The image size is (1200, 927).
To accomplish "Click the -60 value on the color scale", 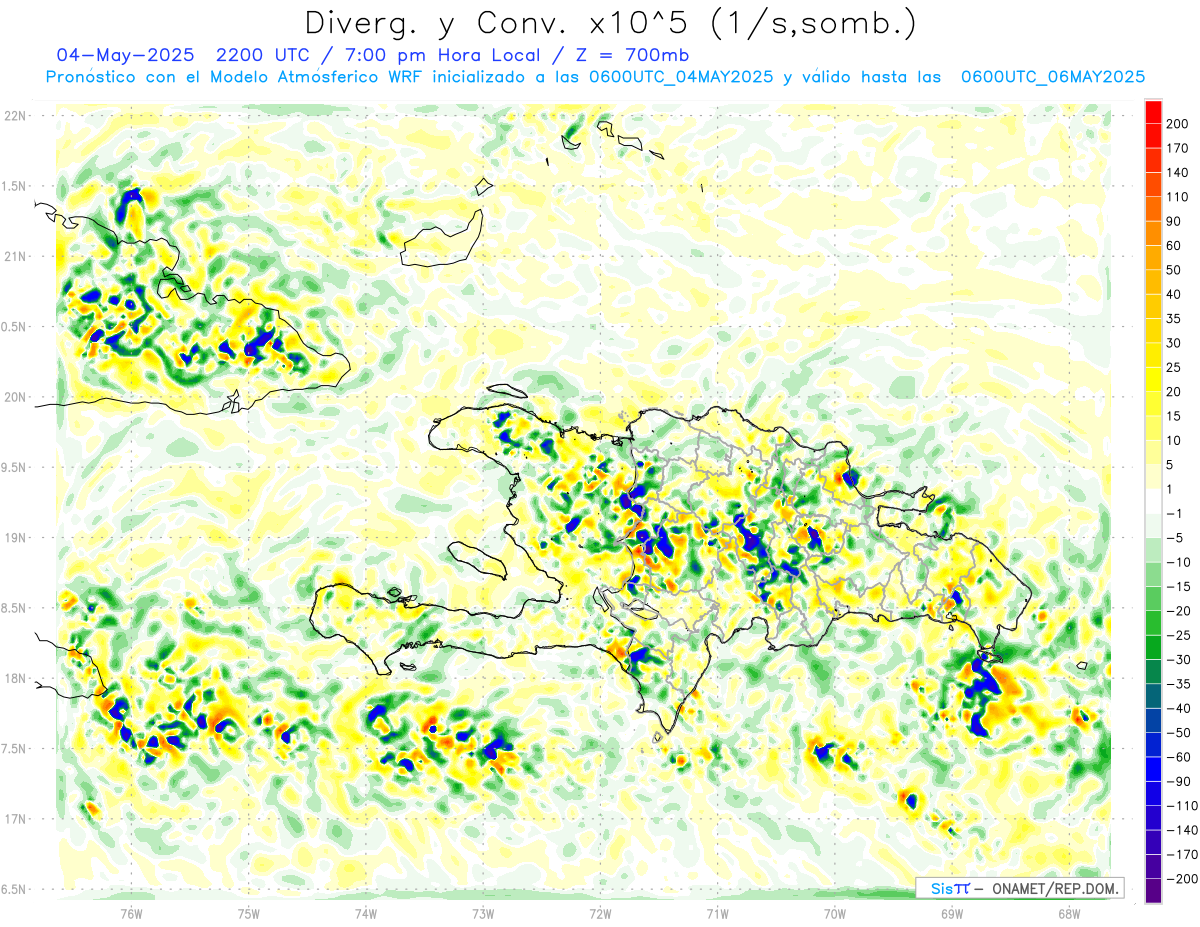I will click(x=1177, y=758).
